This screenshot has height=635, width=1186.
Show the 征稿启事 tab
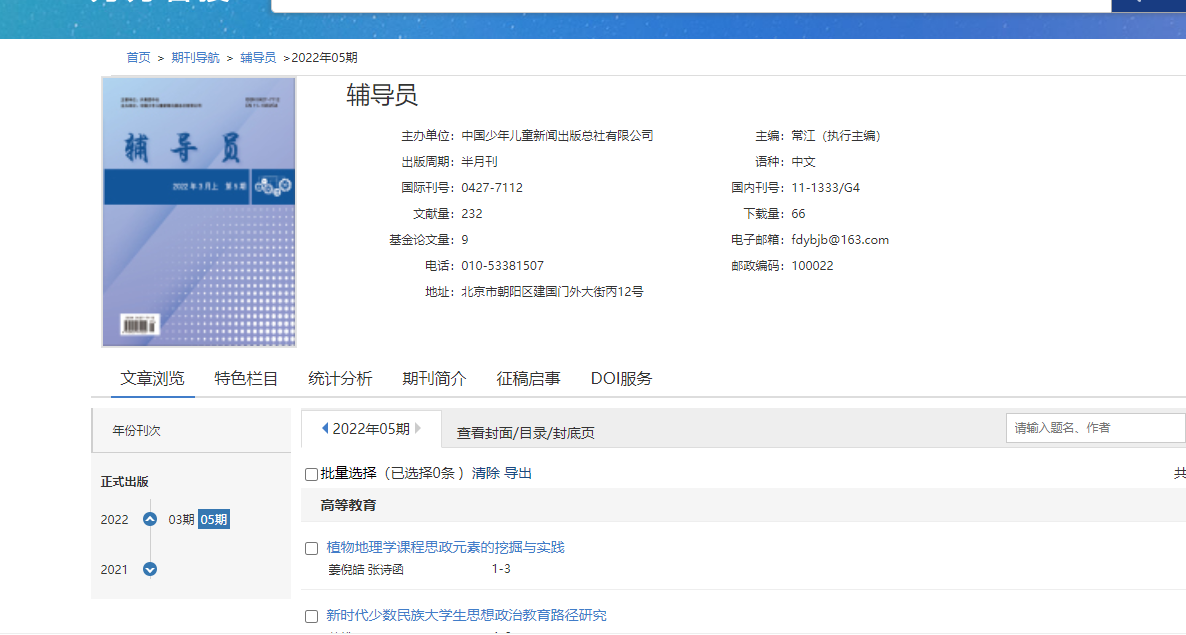(528, 378)
